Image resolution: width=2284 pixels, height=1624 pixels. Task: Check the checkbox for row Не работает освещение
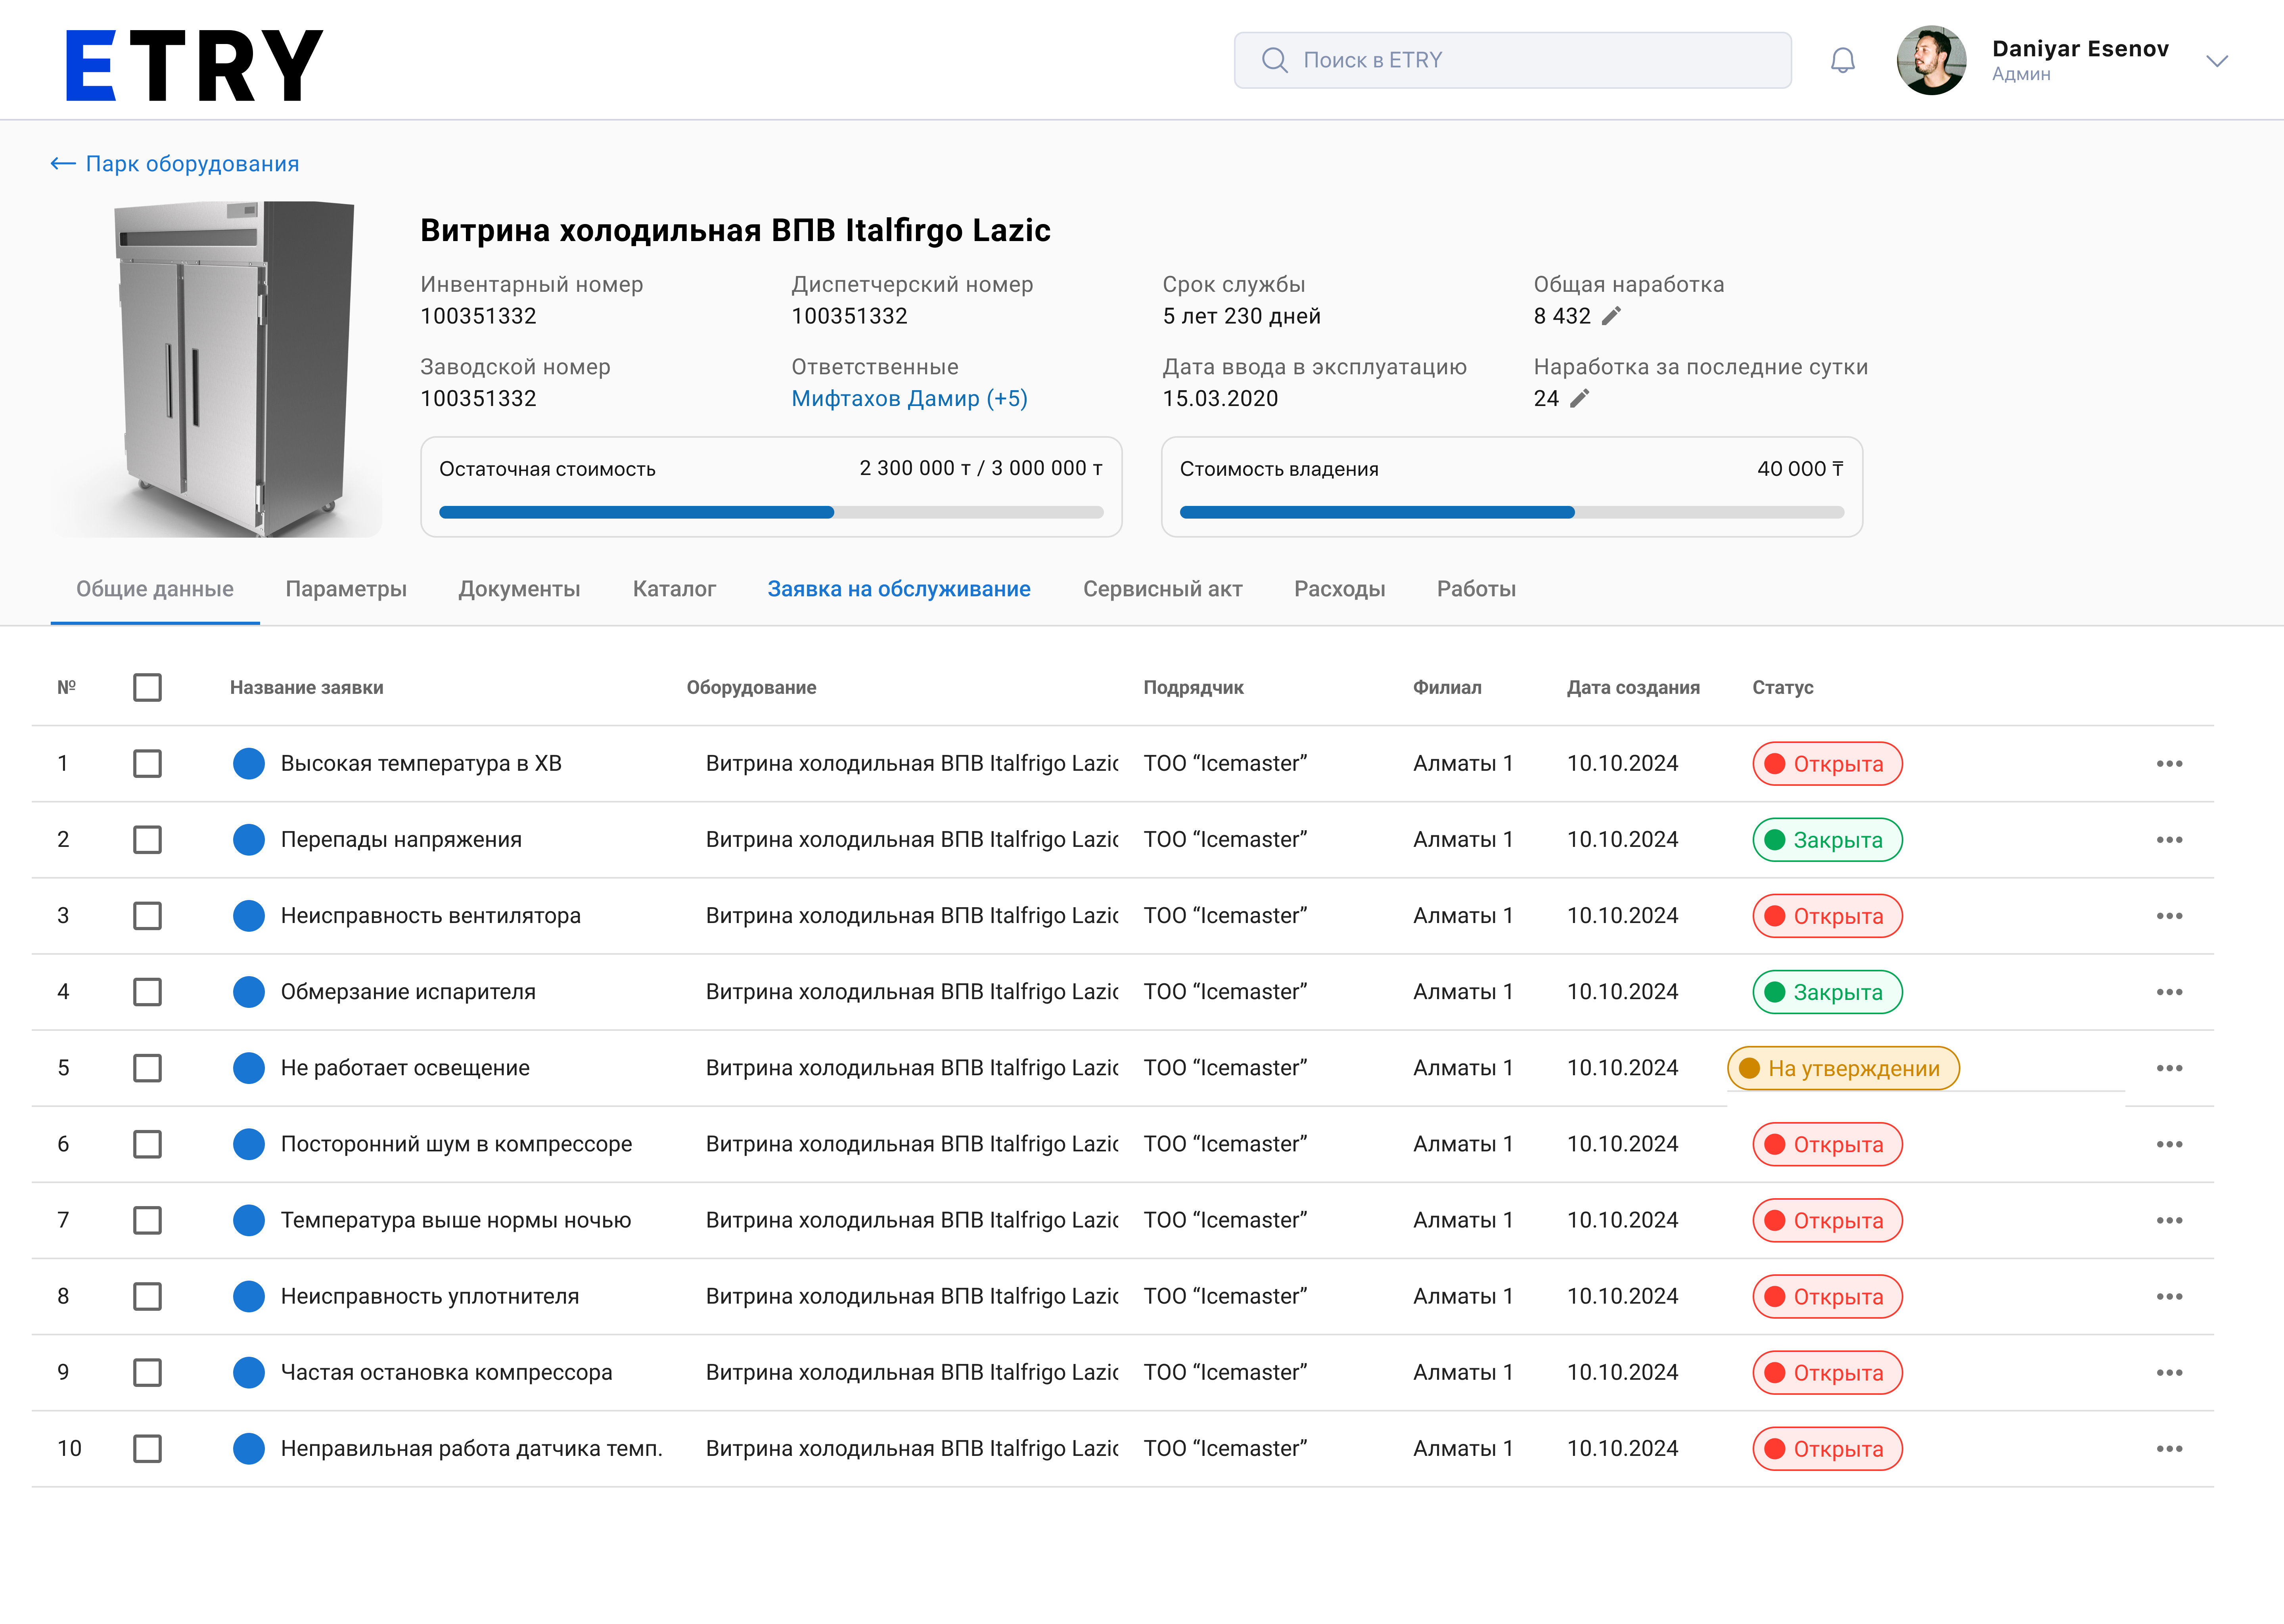pyautogui.click(x=147, y=1068)
